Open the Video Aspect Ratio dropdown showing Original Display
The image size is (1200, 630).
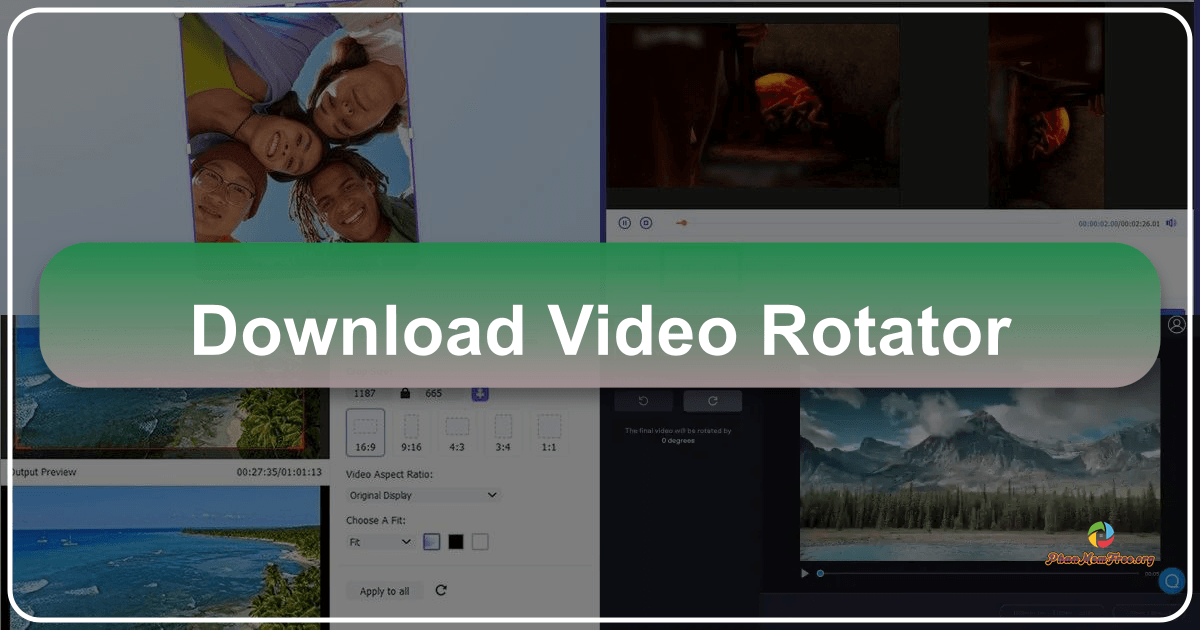click(422, 495)
